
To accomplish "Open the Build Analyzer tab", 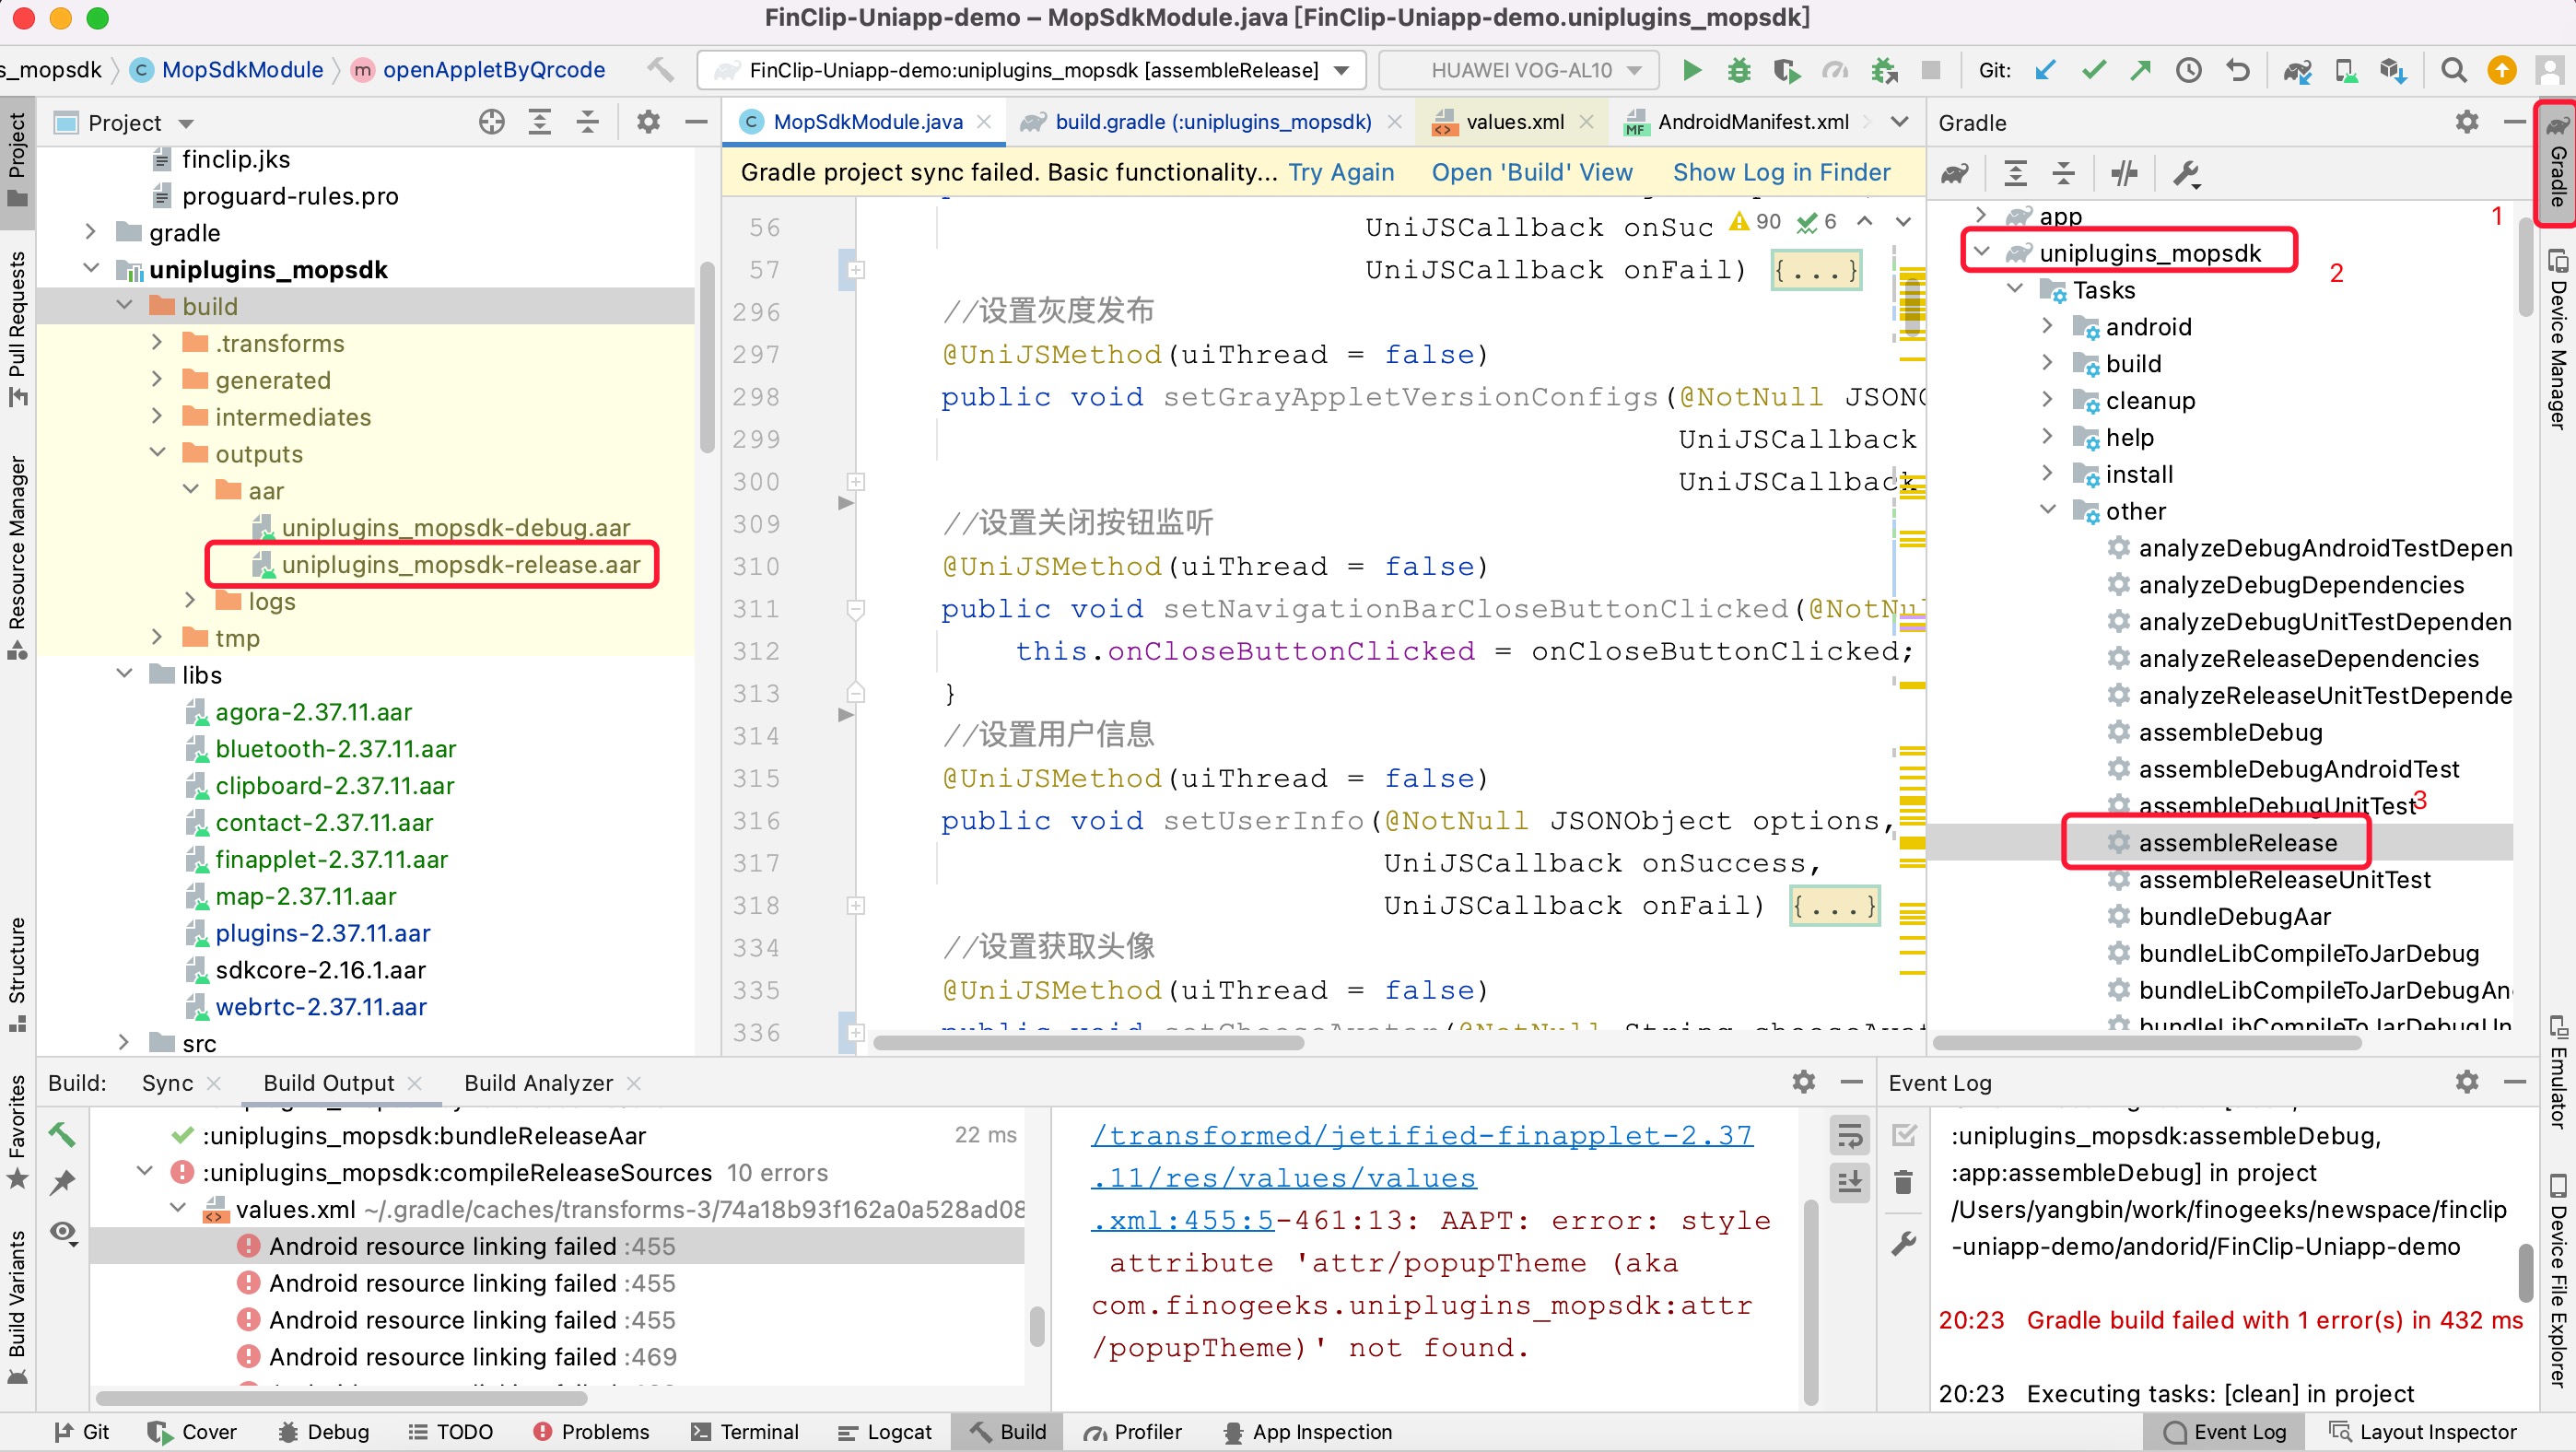I will click(x=538, y=1083).
